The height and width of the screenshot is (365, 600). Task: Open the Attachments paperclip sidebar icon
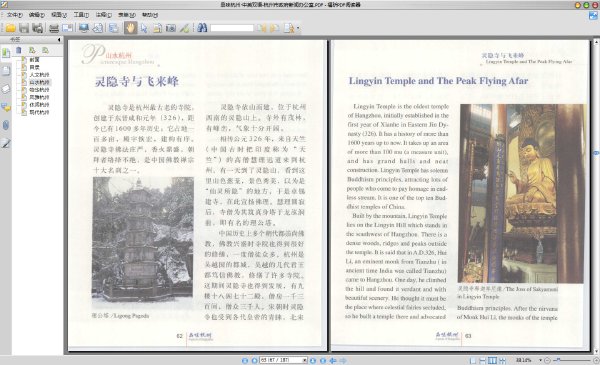pyautogui.click(x=6, y=125)
